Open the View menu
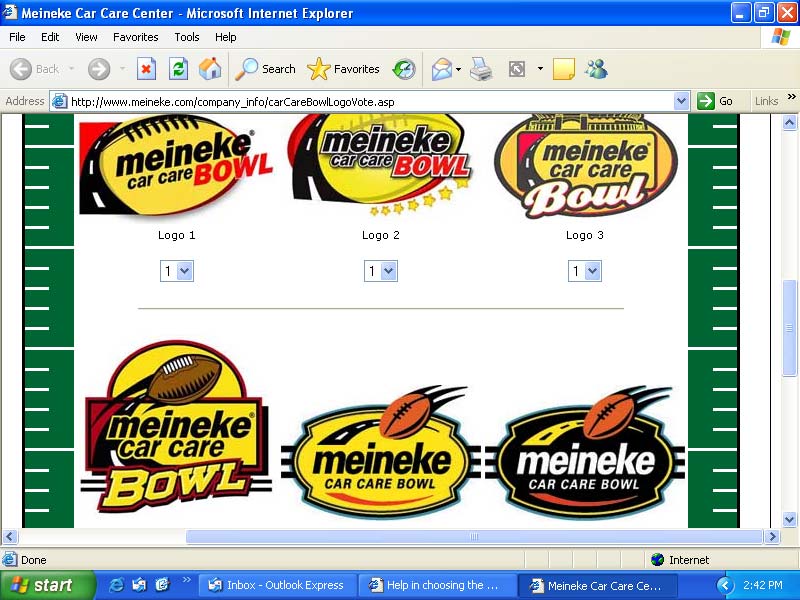The image size is (800, 600). pos(86,37)
